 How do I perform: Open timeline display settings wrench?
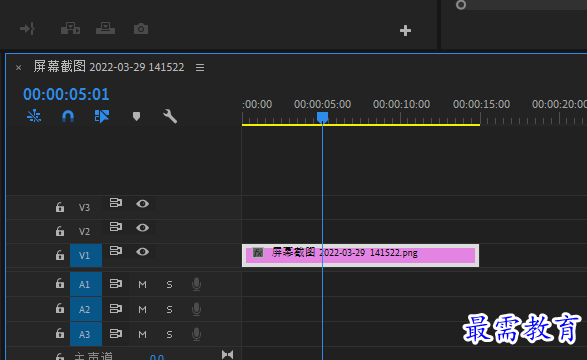[170, 116]
